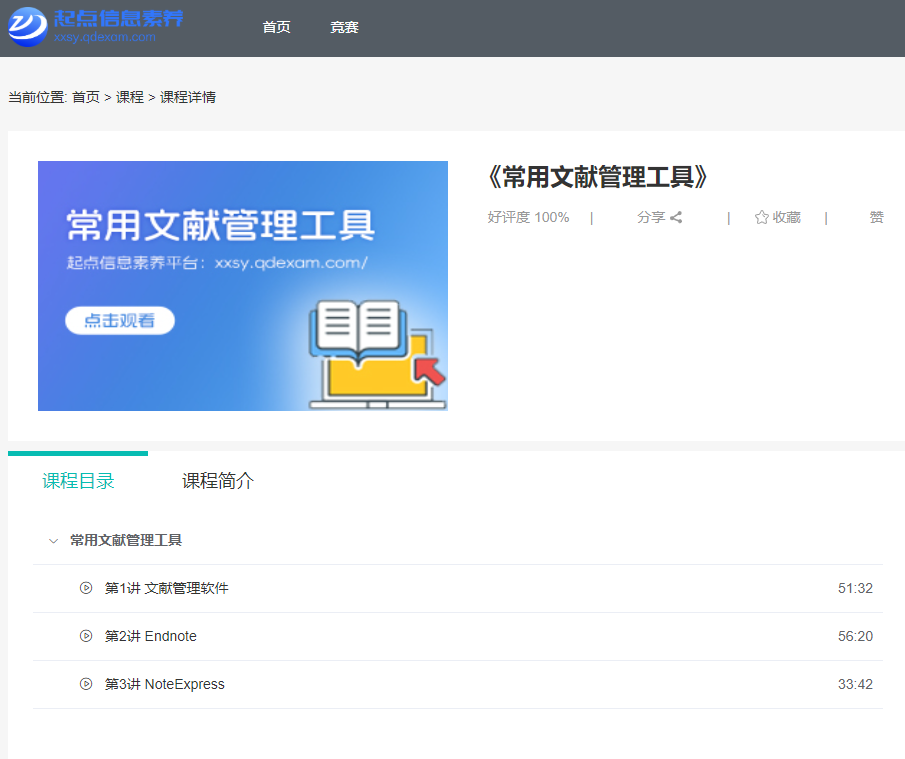This screenshot has width=905, height=759.
Task: Click the 赞 like button
Action: [x=876, y=217]
